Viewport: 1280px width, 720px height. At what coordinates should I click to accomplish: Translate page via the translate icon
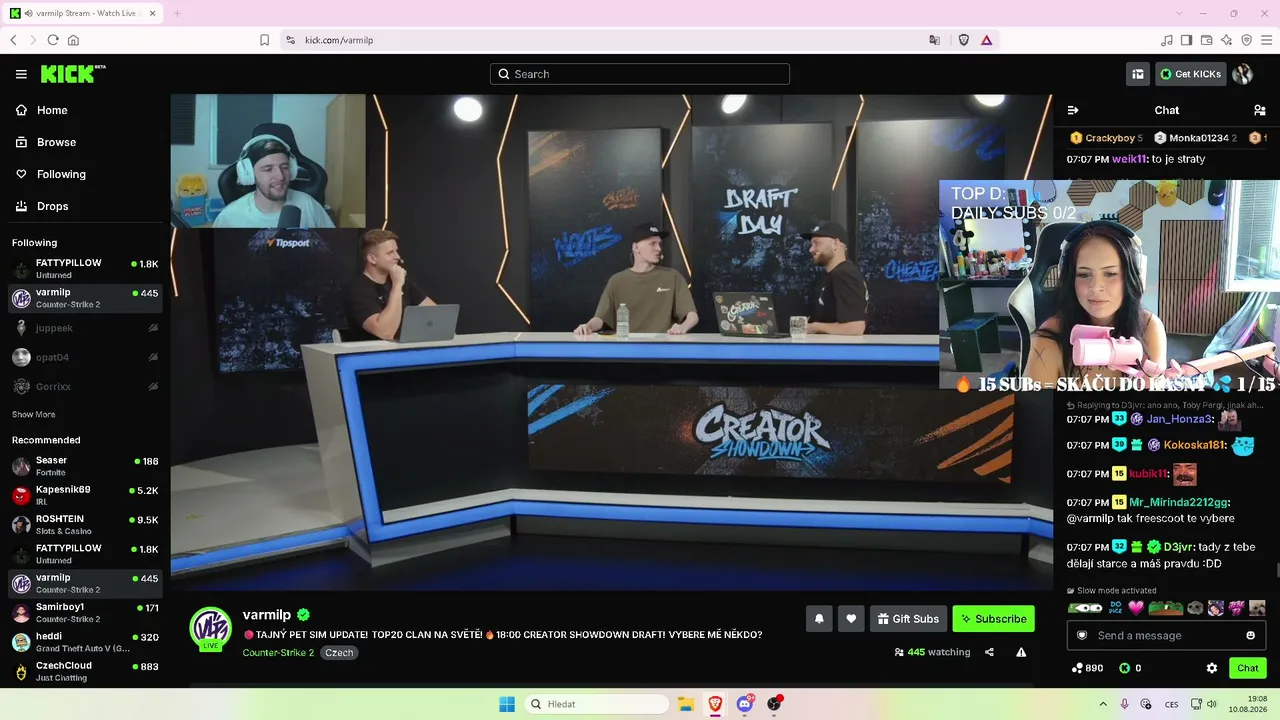coord(935,40)
